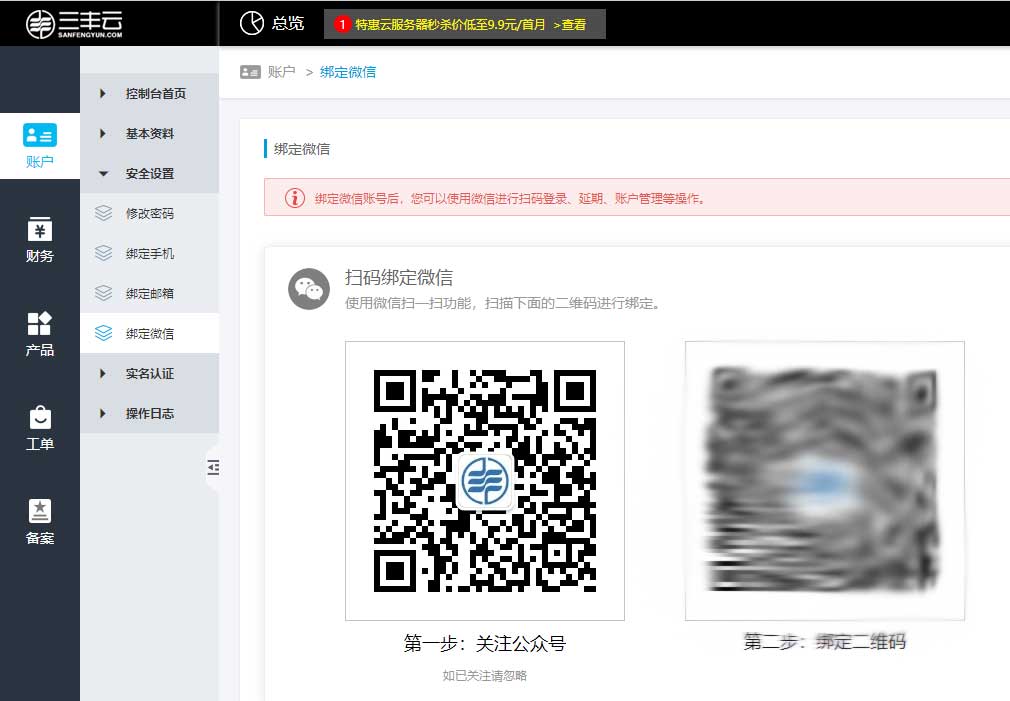This screenshot has height=701, width=1010.
Task: Open 实名认证 menu item
Action: 149,373
